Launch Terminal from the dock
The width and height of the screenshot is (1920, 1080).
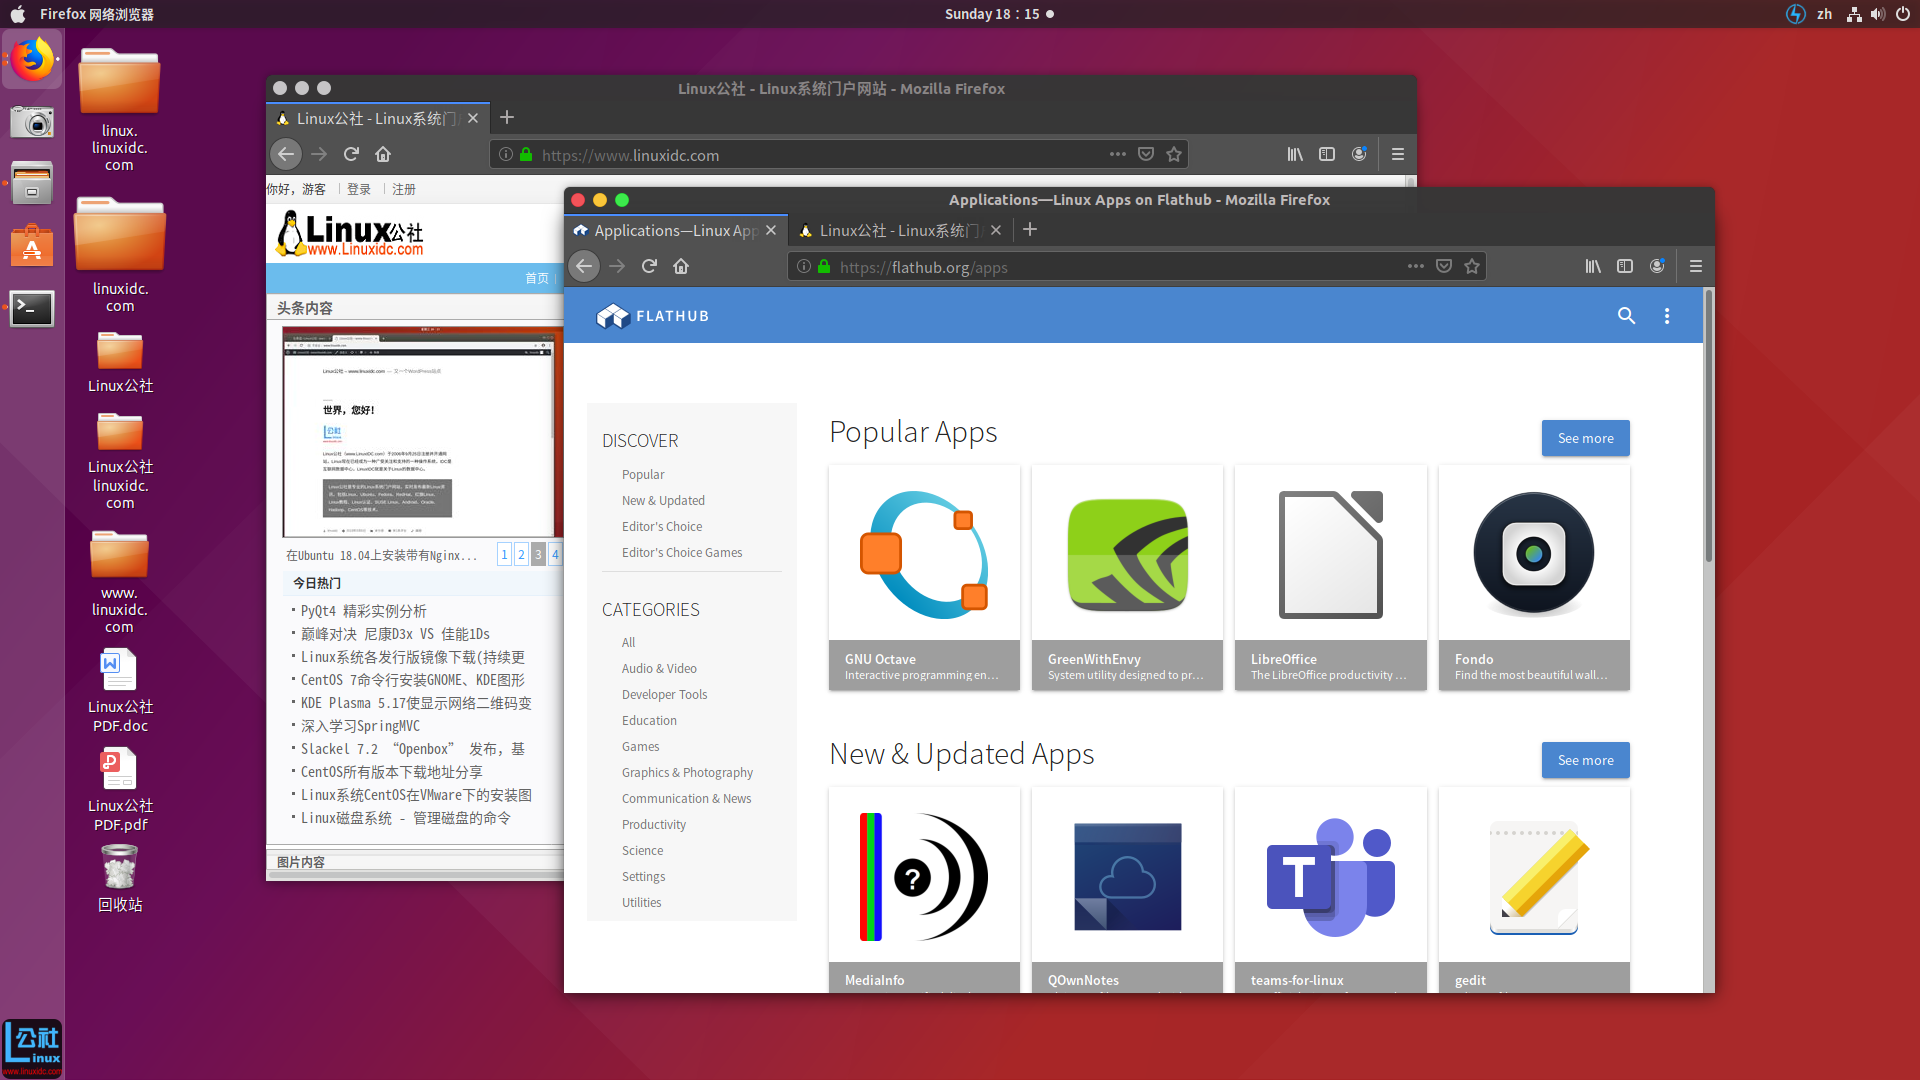point(32,308)
